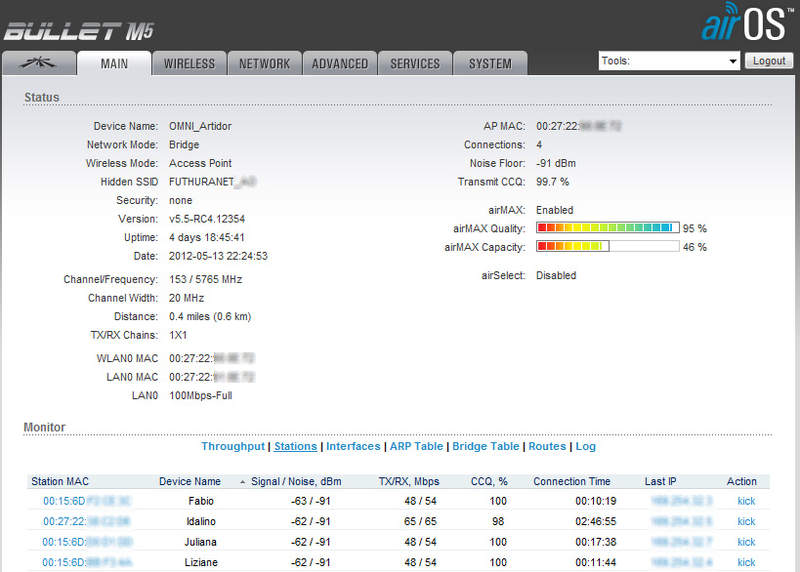Go to the Advanced tab

pyautogui.click(x=340, y=63)
